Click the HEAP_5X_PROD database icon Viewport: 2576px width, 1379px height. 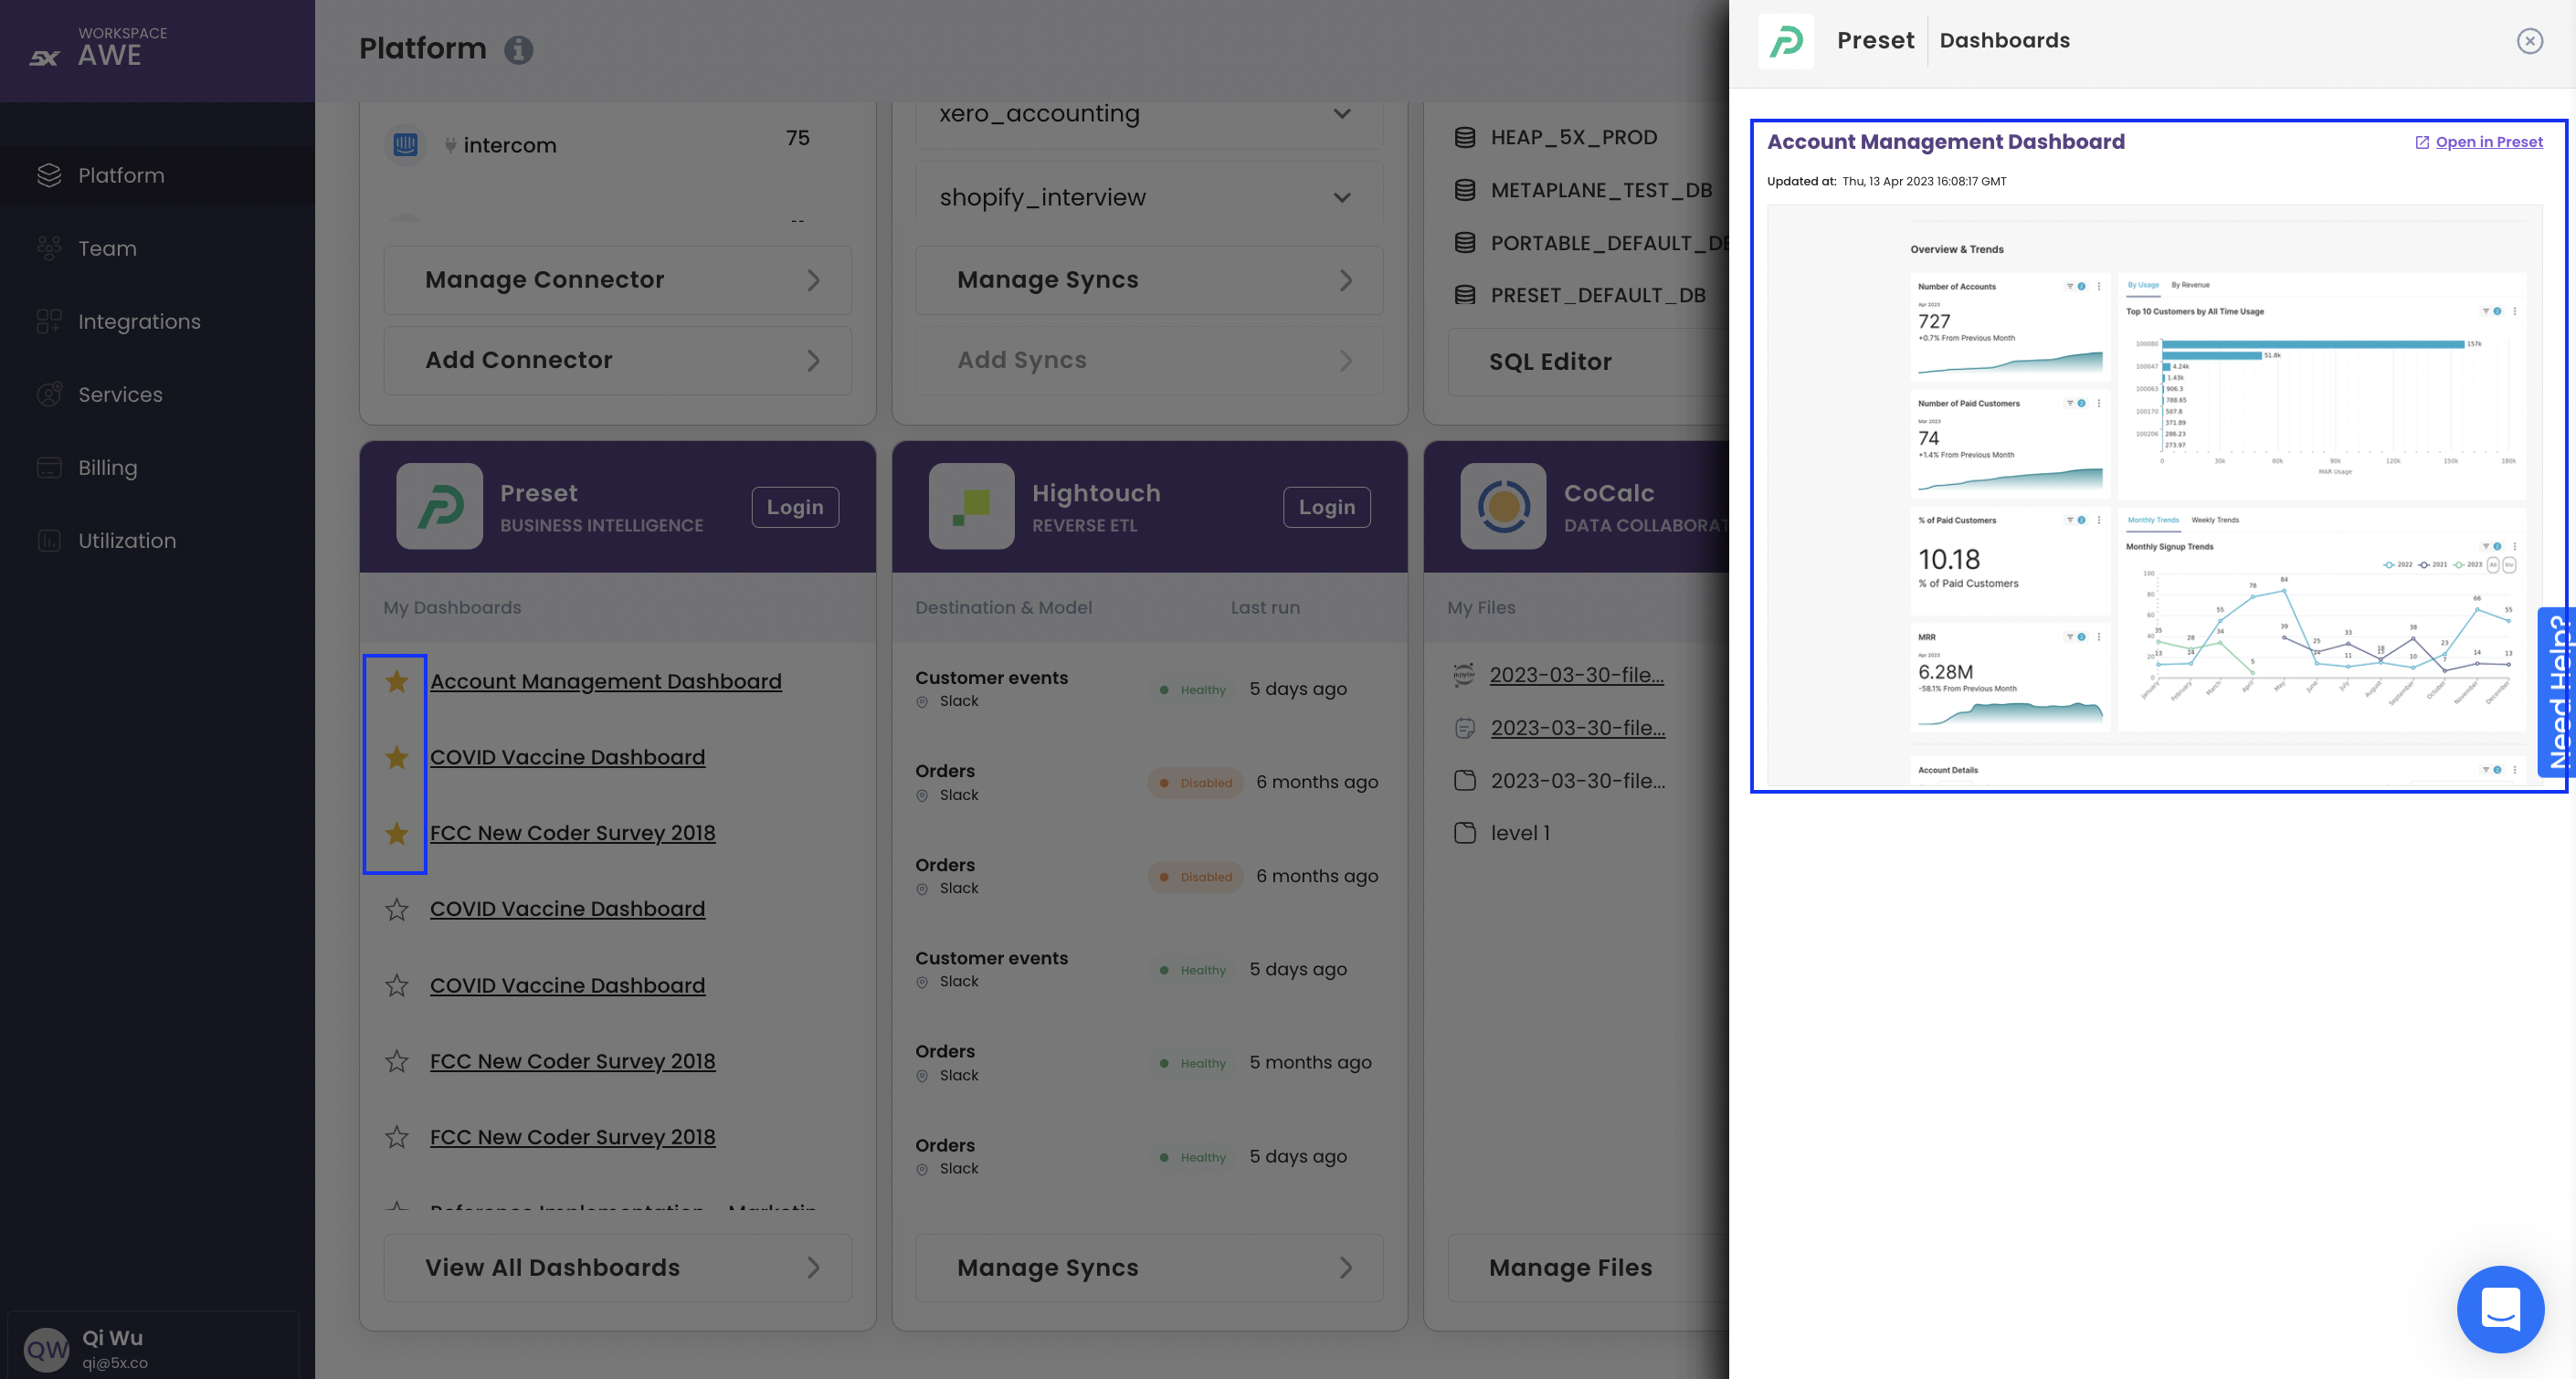tap(1465, 138)
